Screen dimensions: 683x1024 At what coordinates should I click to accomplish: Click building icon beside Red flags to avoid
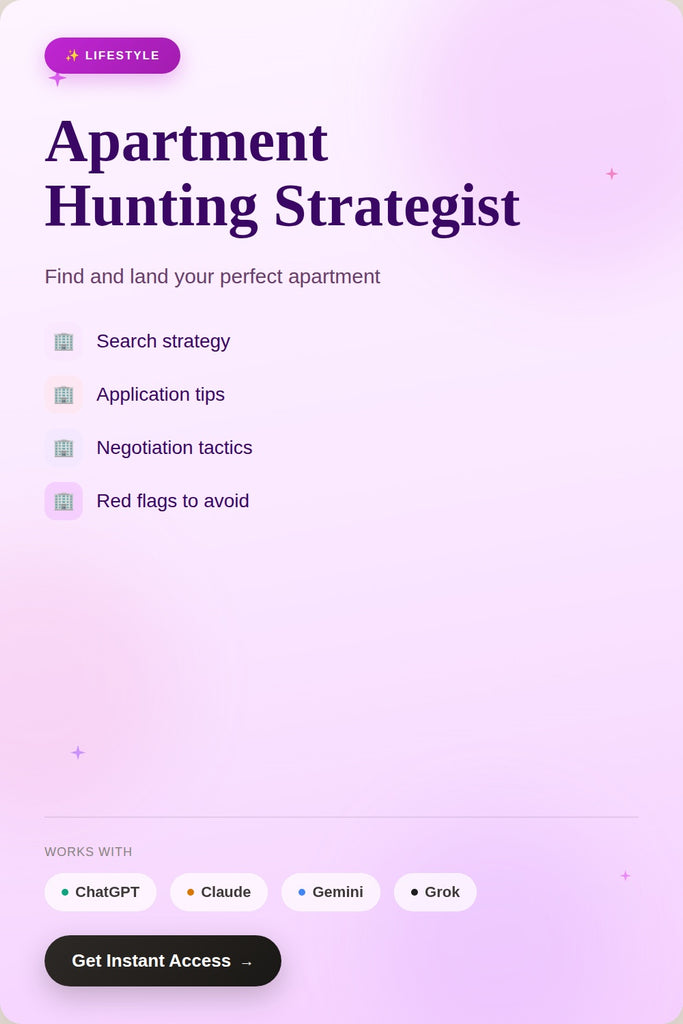[63, 501]
